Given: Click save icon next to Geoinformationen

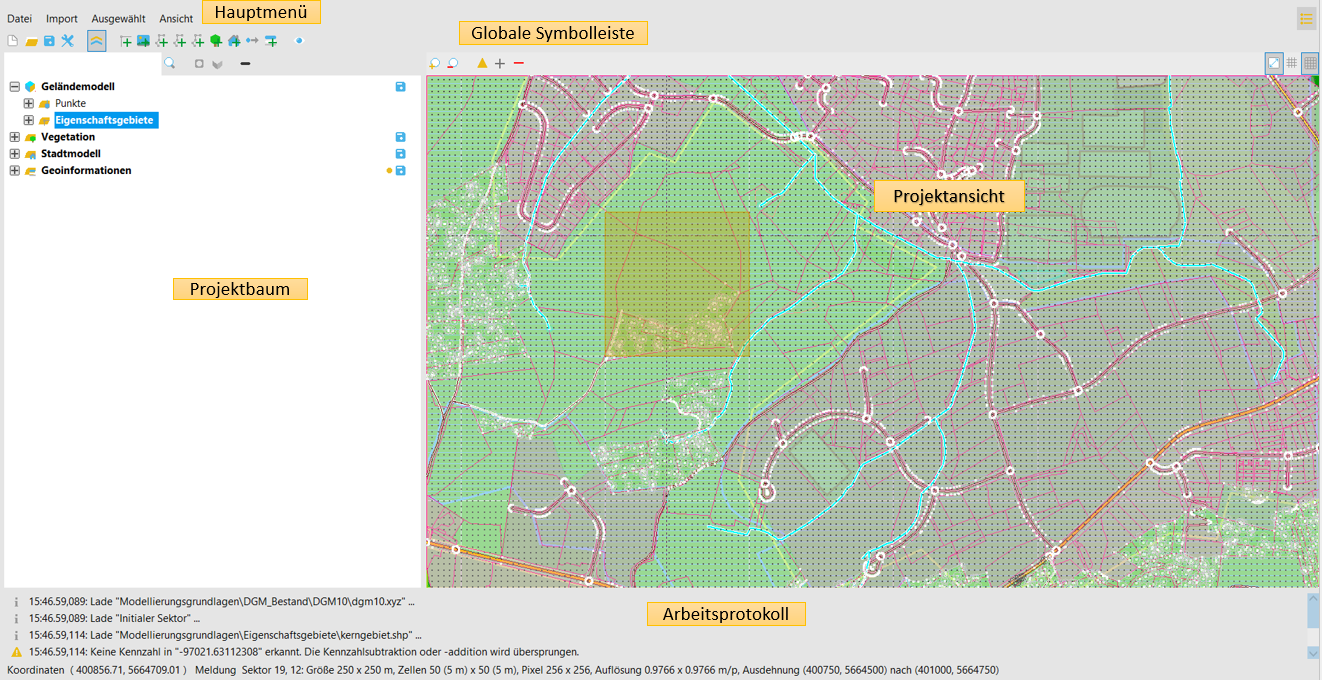Looking at the screenshot, I should pos(400,171).
